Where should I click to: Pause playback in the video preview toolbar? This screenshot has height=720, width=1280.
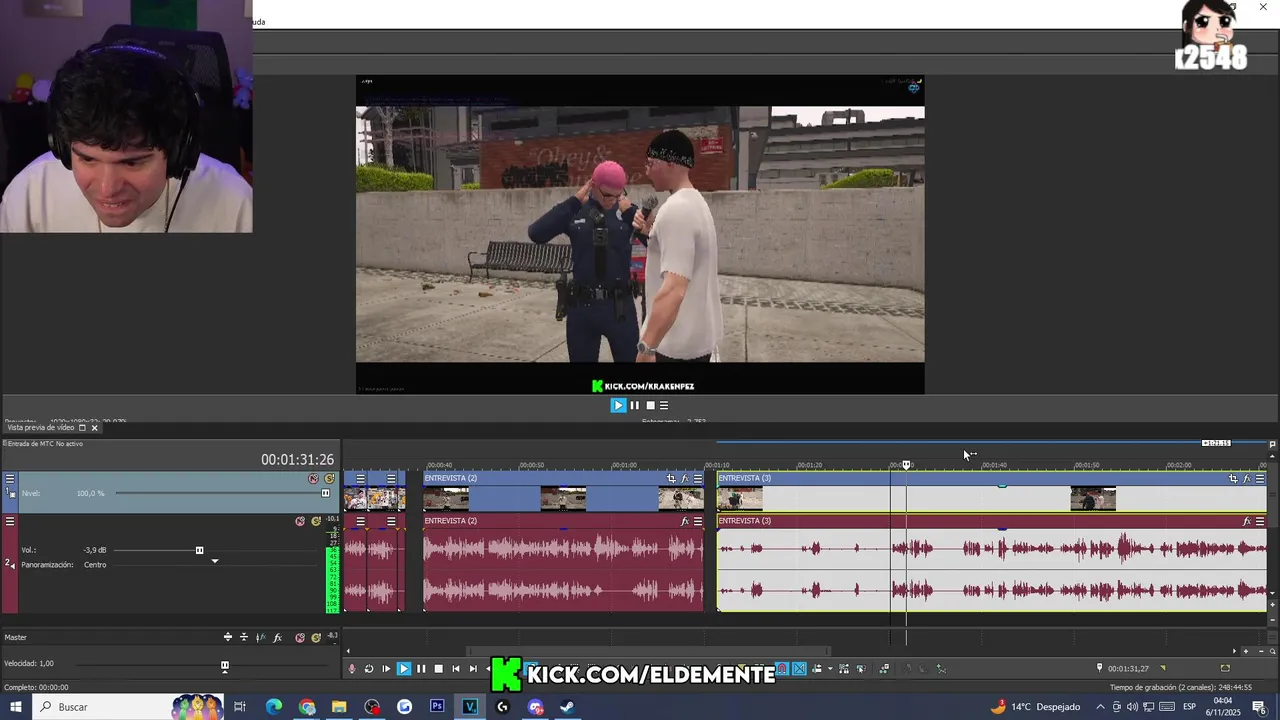pos(634,405)
